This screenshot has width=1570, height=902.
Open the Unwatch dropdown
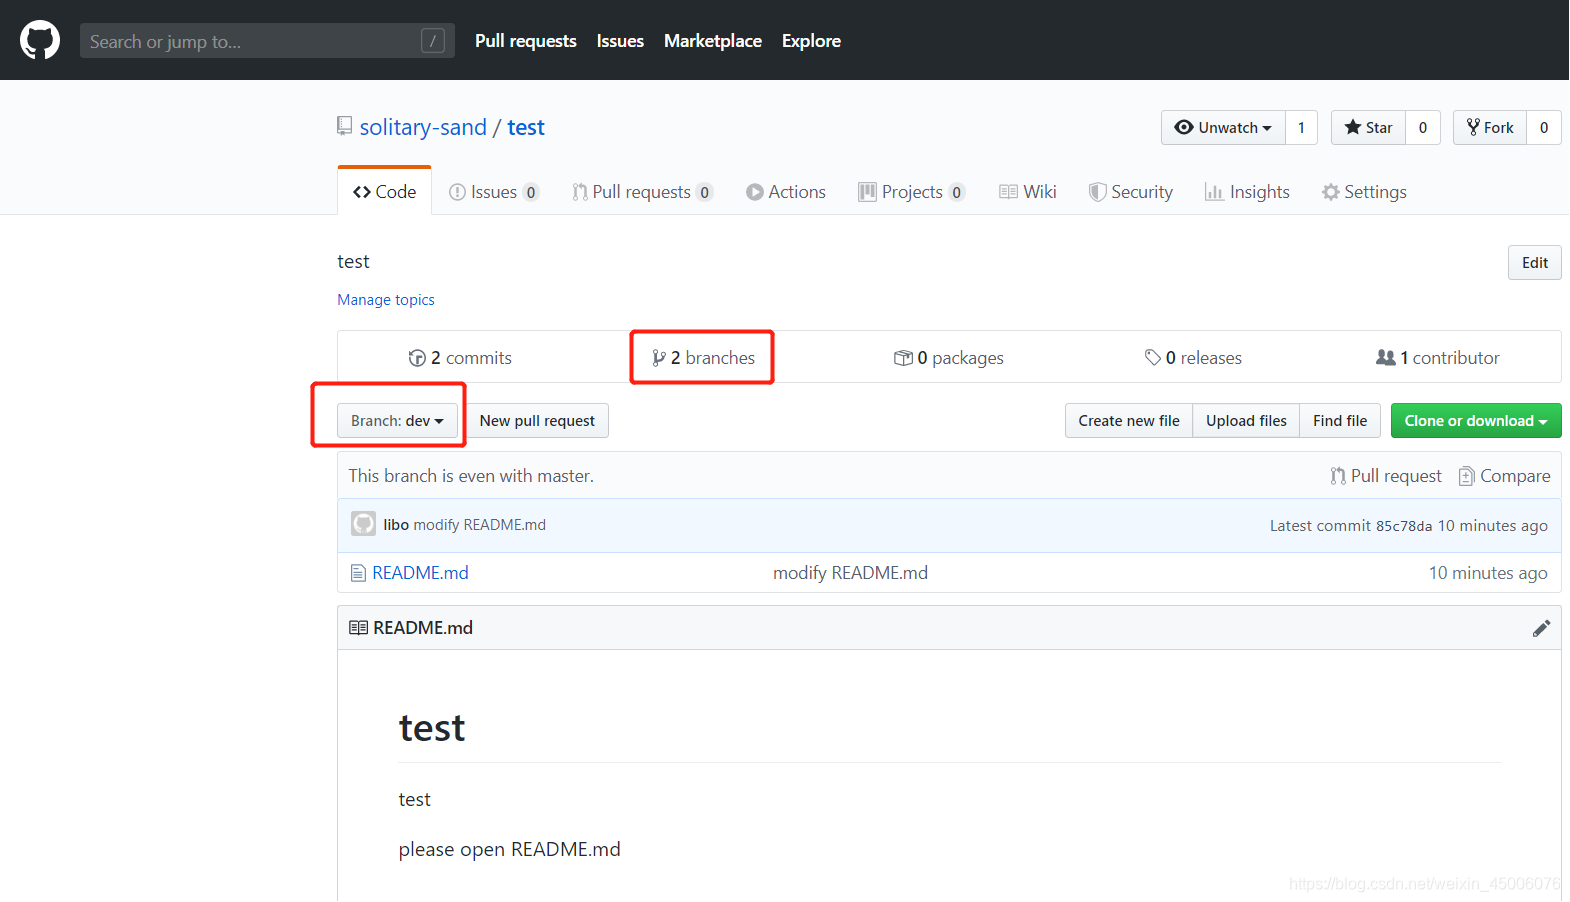pyautogui.click(x=1223, y=127)
